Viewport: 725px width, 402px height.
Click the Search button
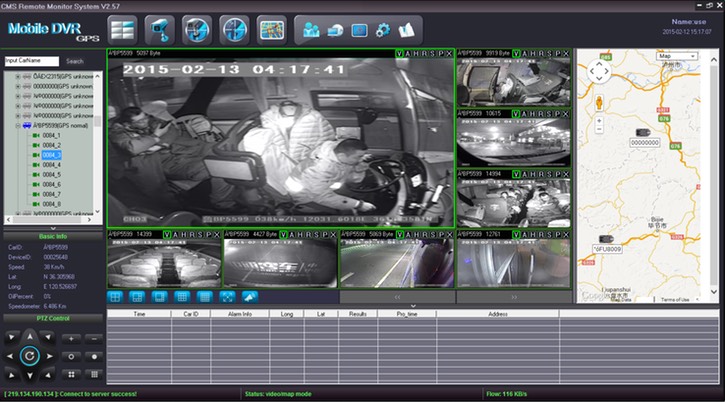pyautogui.click(x=75, y=61)
